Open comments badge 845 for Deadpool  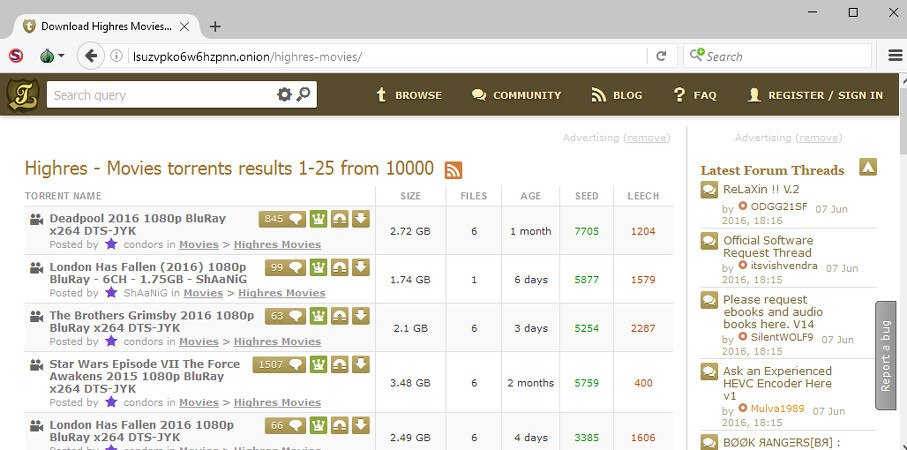click(x=282, y=219)
